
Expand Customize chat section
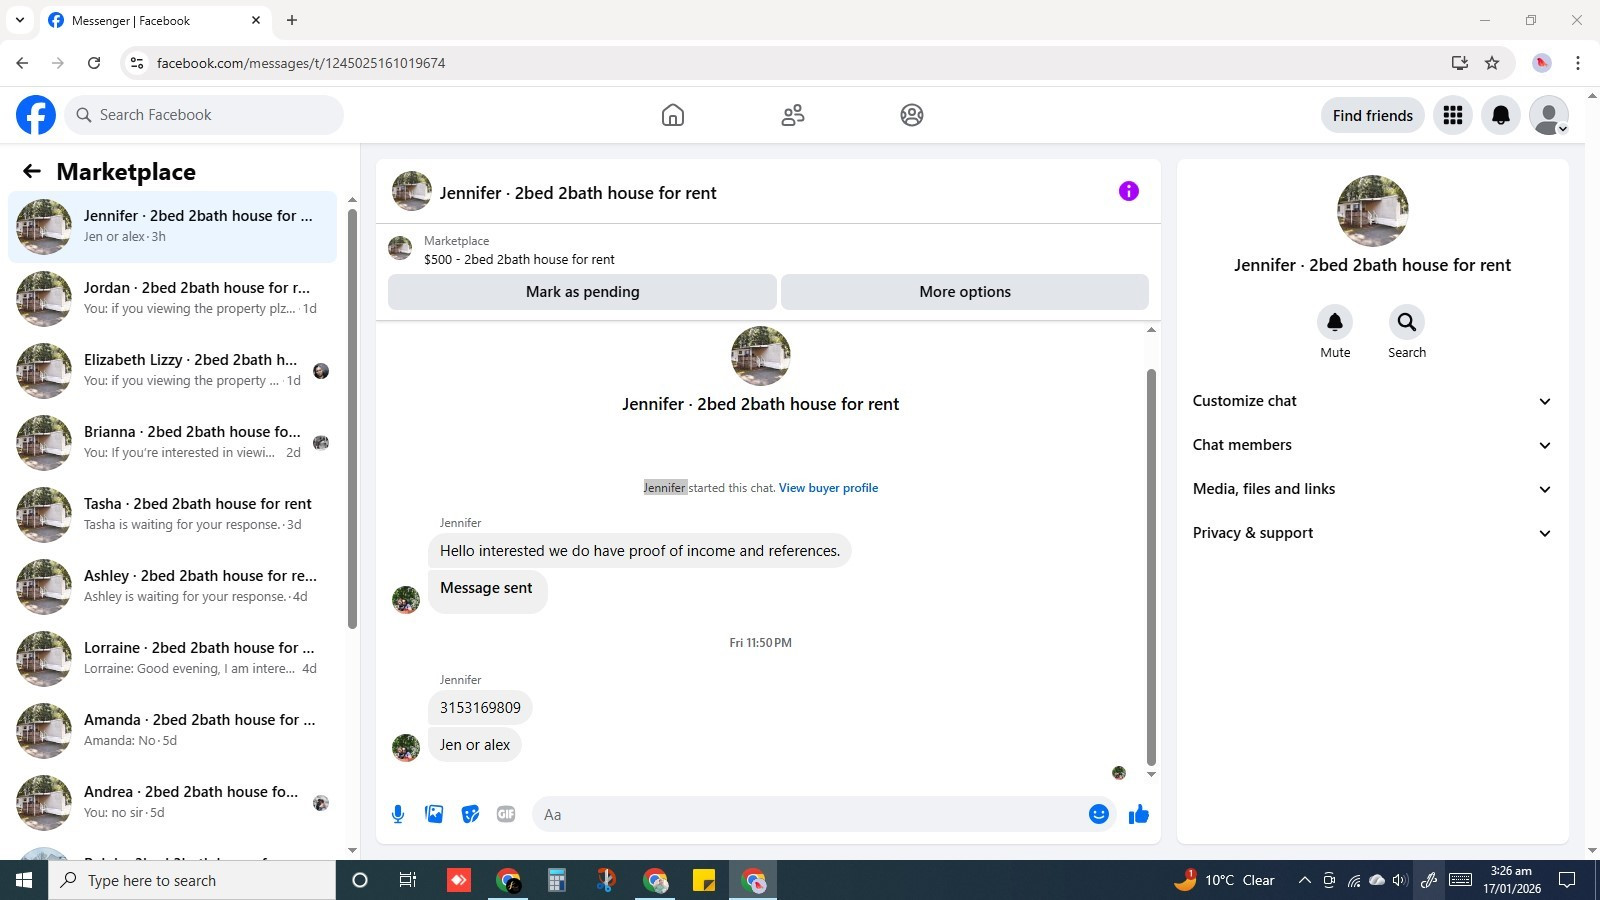pos(1372,401)
